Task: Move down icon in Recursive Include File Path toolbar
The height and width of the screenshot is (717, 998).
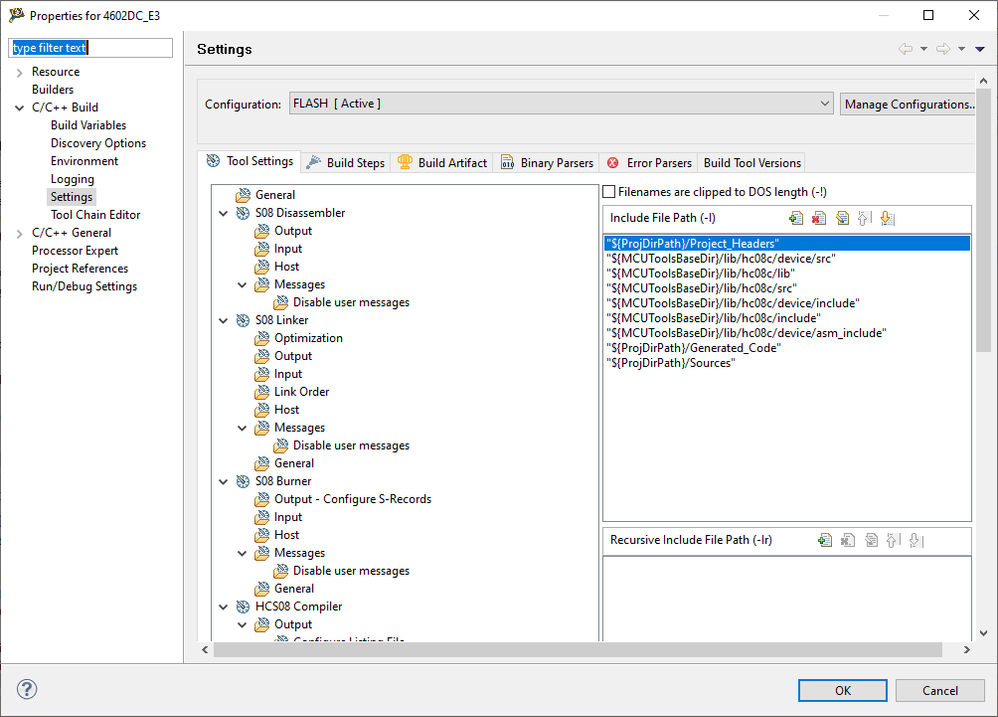Action: coord(917,540)
